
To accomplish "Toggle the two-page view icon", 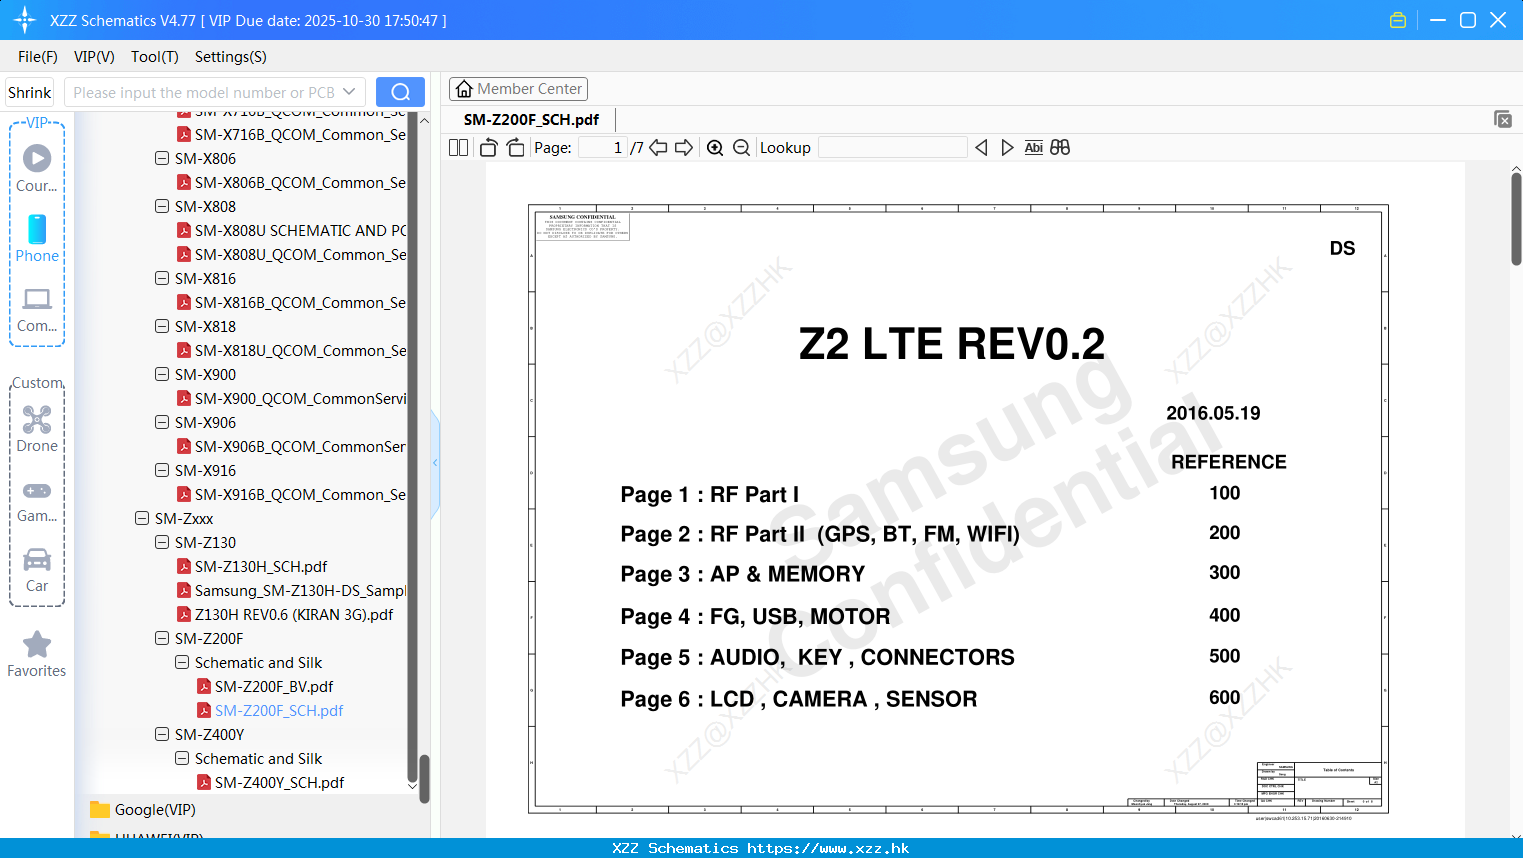I will click(x=458, y=148).
